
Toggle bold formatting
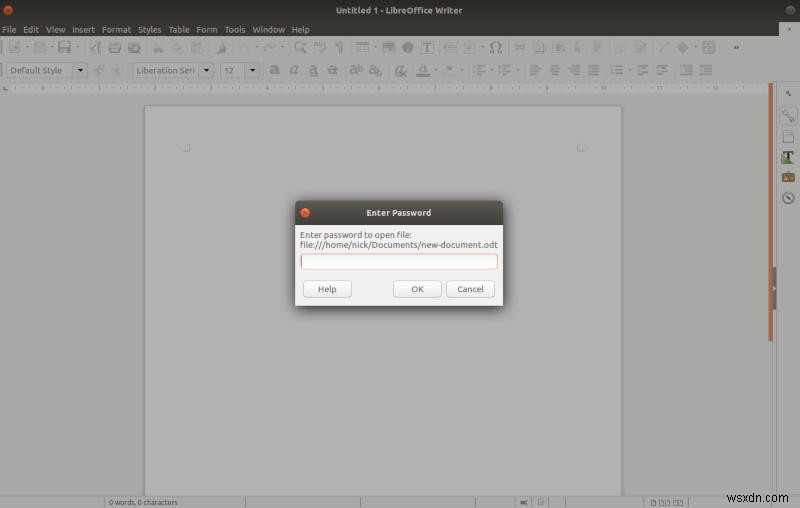click(274, 70)
